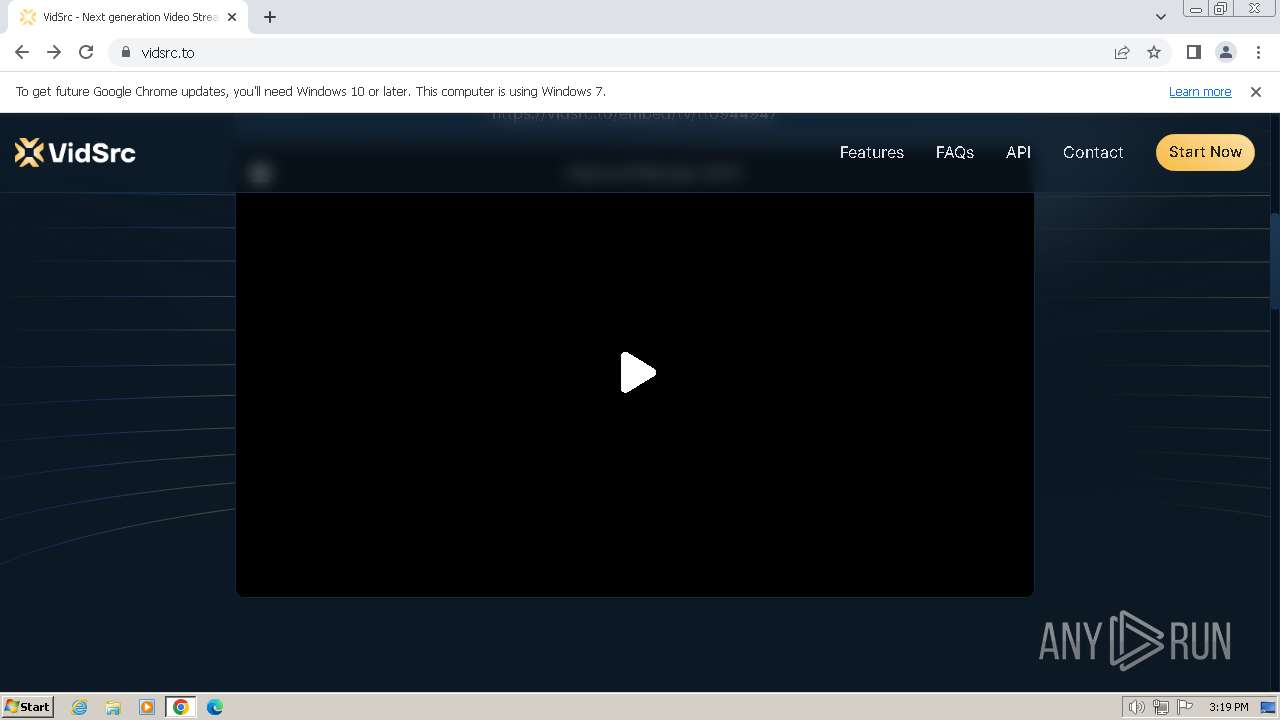Viewport: 1280px width, 720px height.
Task: Go to the API page link
Action: [1018, 152]
